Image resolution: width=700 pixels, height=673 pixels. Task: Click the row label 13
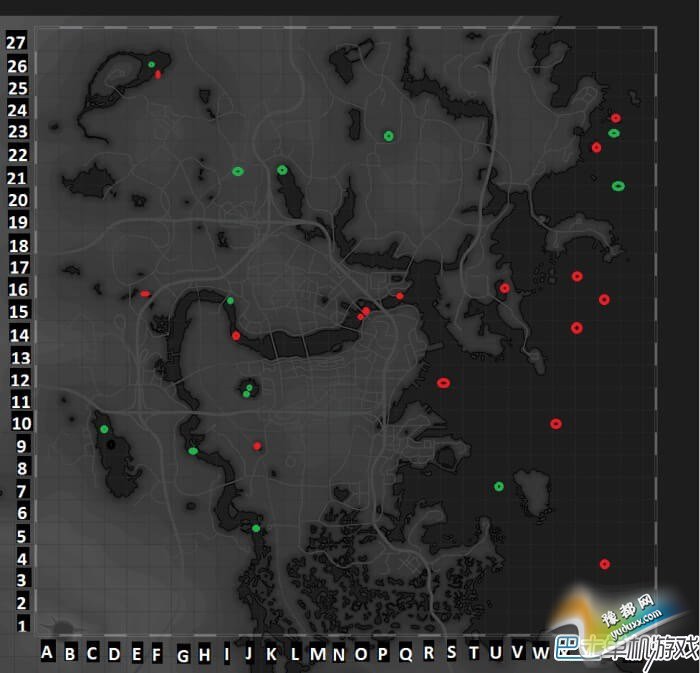pyautogui.click(x=19, y=358)
